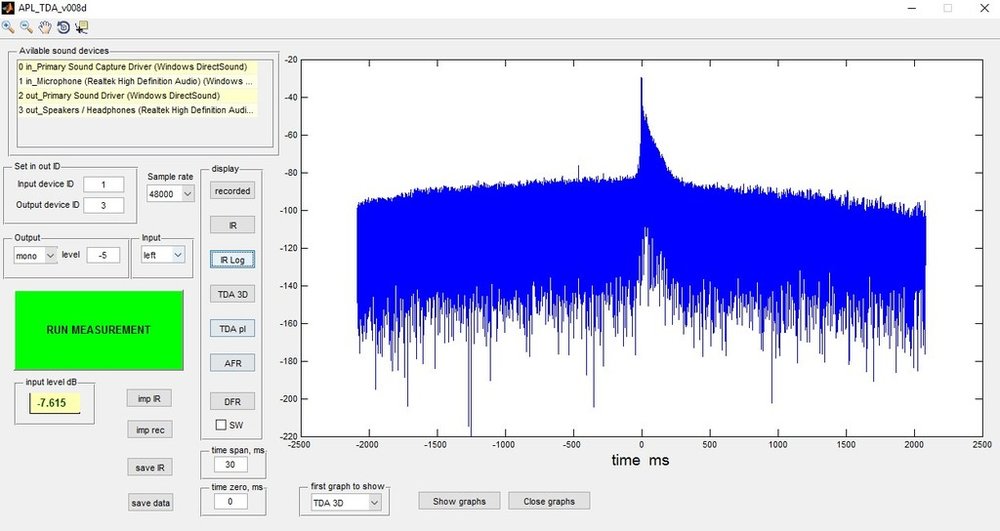The width and height of the screenshot is (1000, 531).
Task: Select the Zoom In toolbar icon
Action: pos(8,27)
